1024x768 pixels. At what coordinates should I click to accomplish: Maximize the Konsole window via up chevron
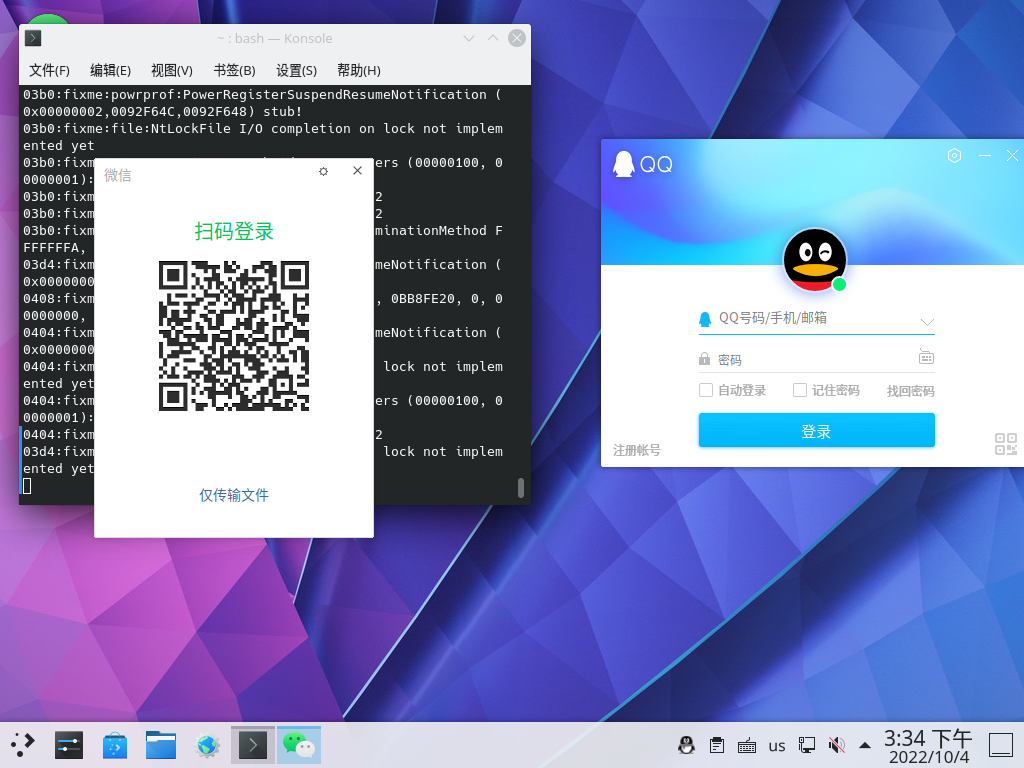(x=493, y=38)
